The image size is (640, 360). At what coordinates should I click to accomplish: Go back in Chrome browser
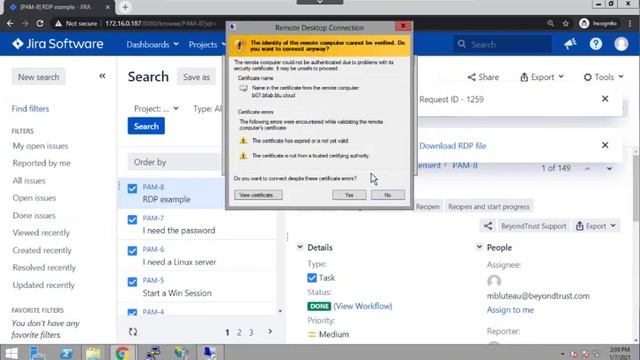(10, 23)
